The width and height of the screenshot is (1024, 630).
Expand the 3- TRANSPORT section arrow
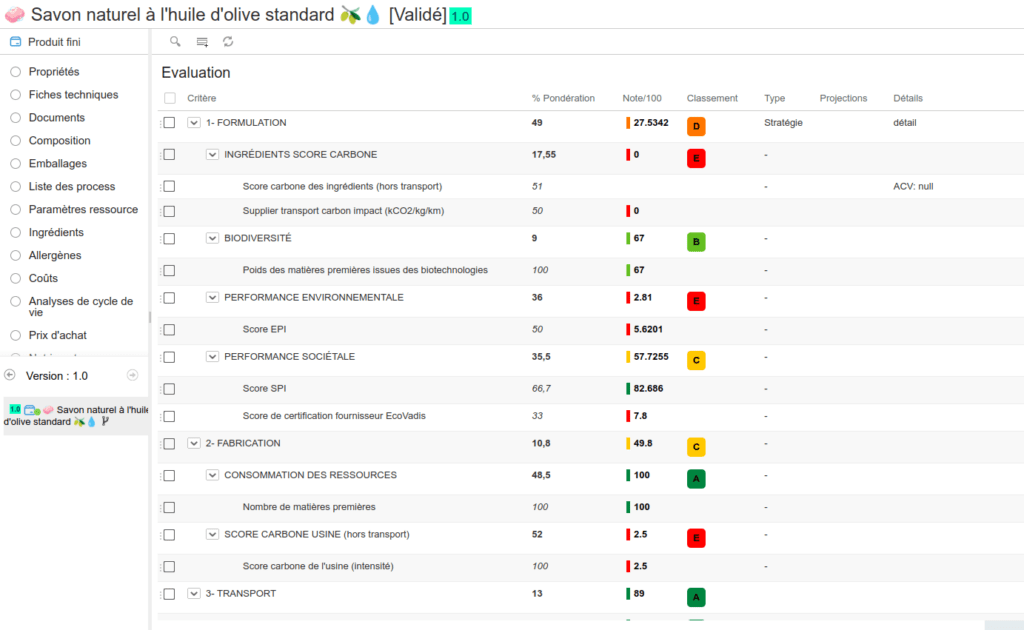pos(194,594)
